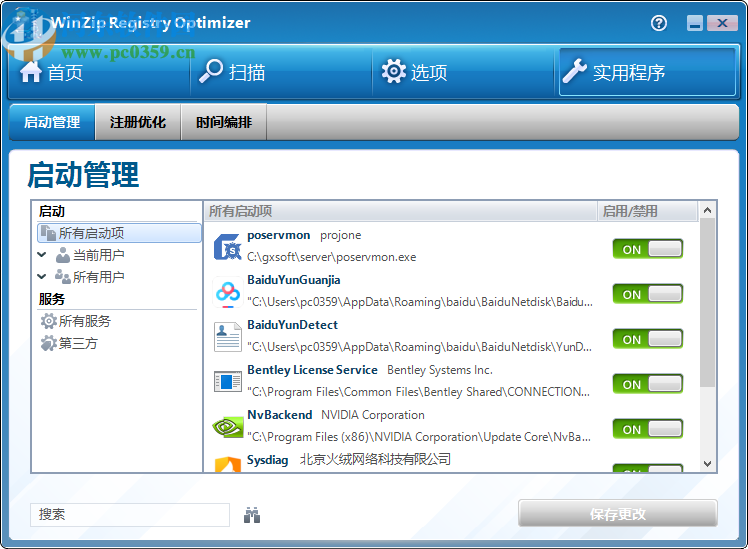Viewport: 748px width, 549px height.
Task: Select 第三方 in the tree
Action: click(78, 343)
